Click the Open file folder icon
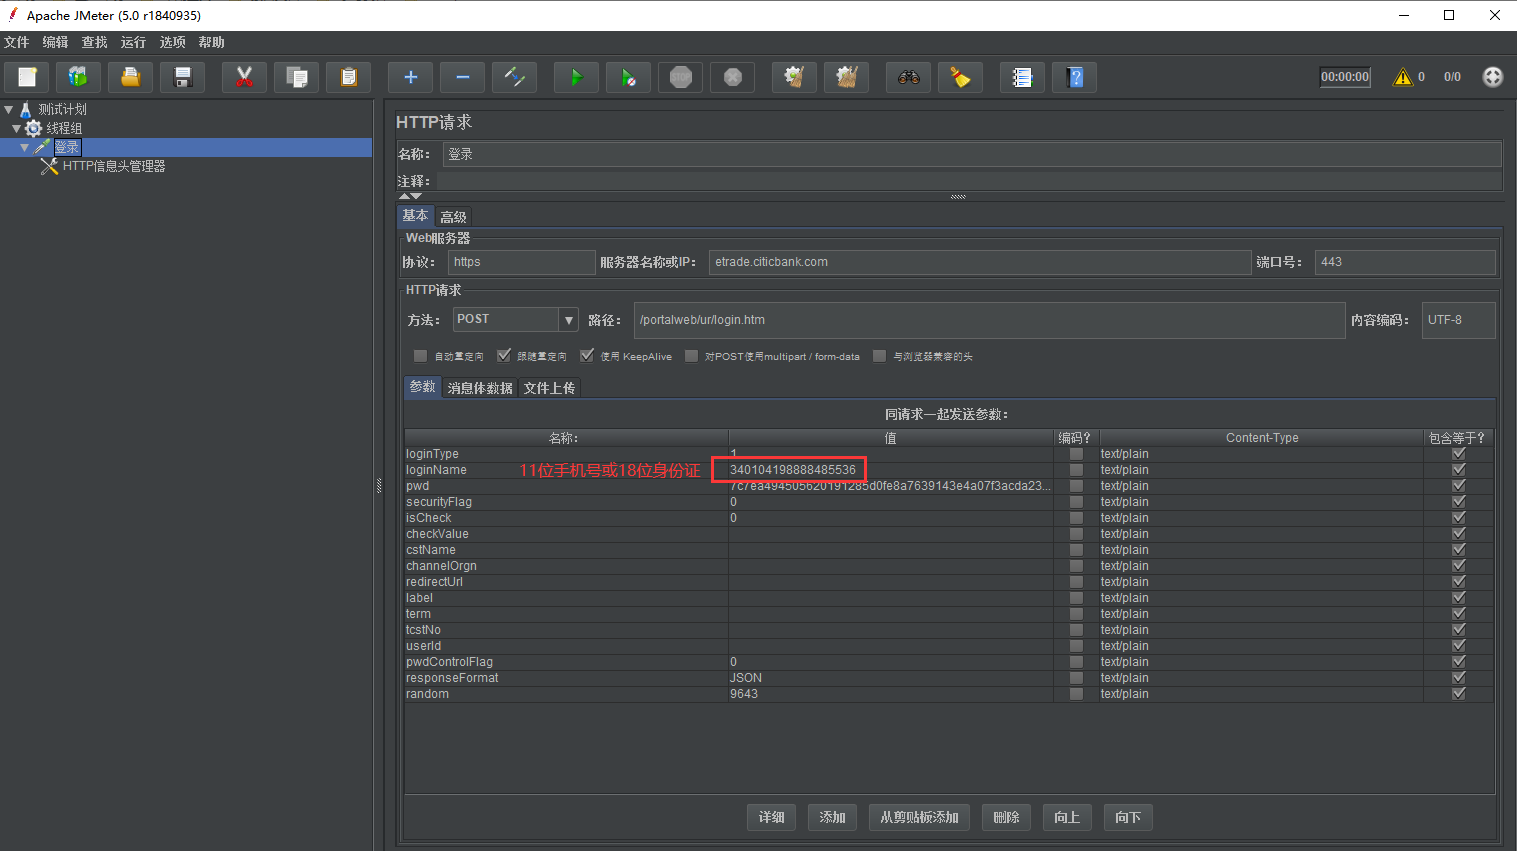The height and width of the screenshot is (851, 1517). point(131,77)
